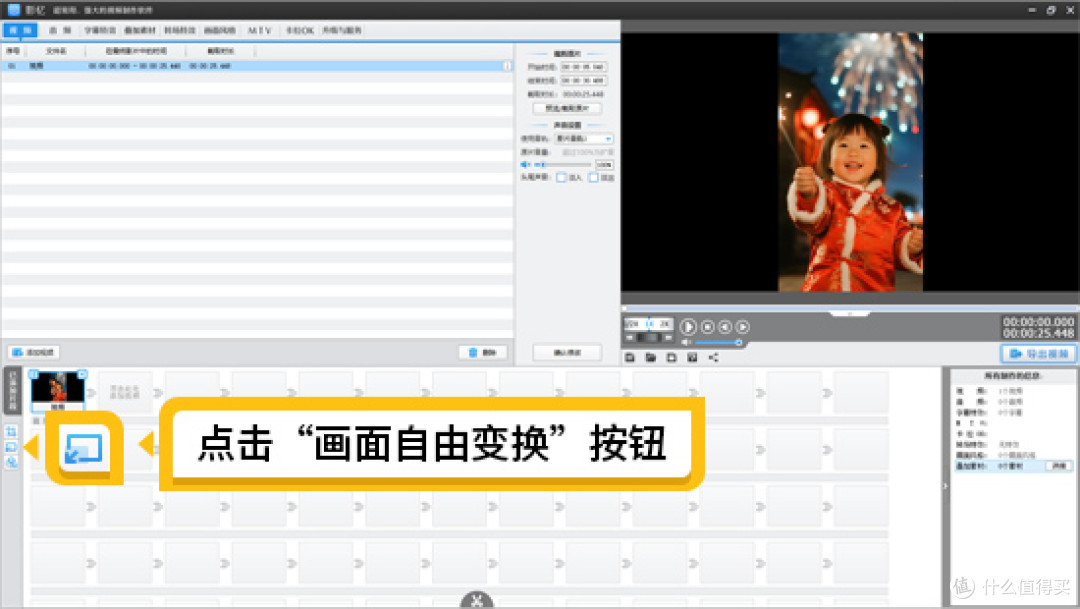This screenshot has width=1080, height=609.
Task: Click the start time (开始时间) input field
Action: [x=583, y=67]
